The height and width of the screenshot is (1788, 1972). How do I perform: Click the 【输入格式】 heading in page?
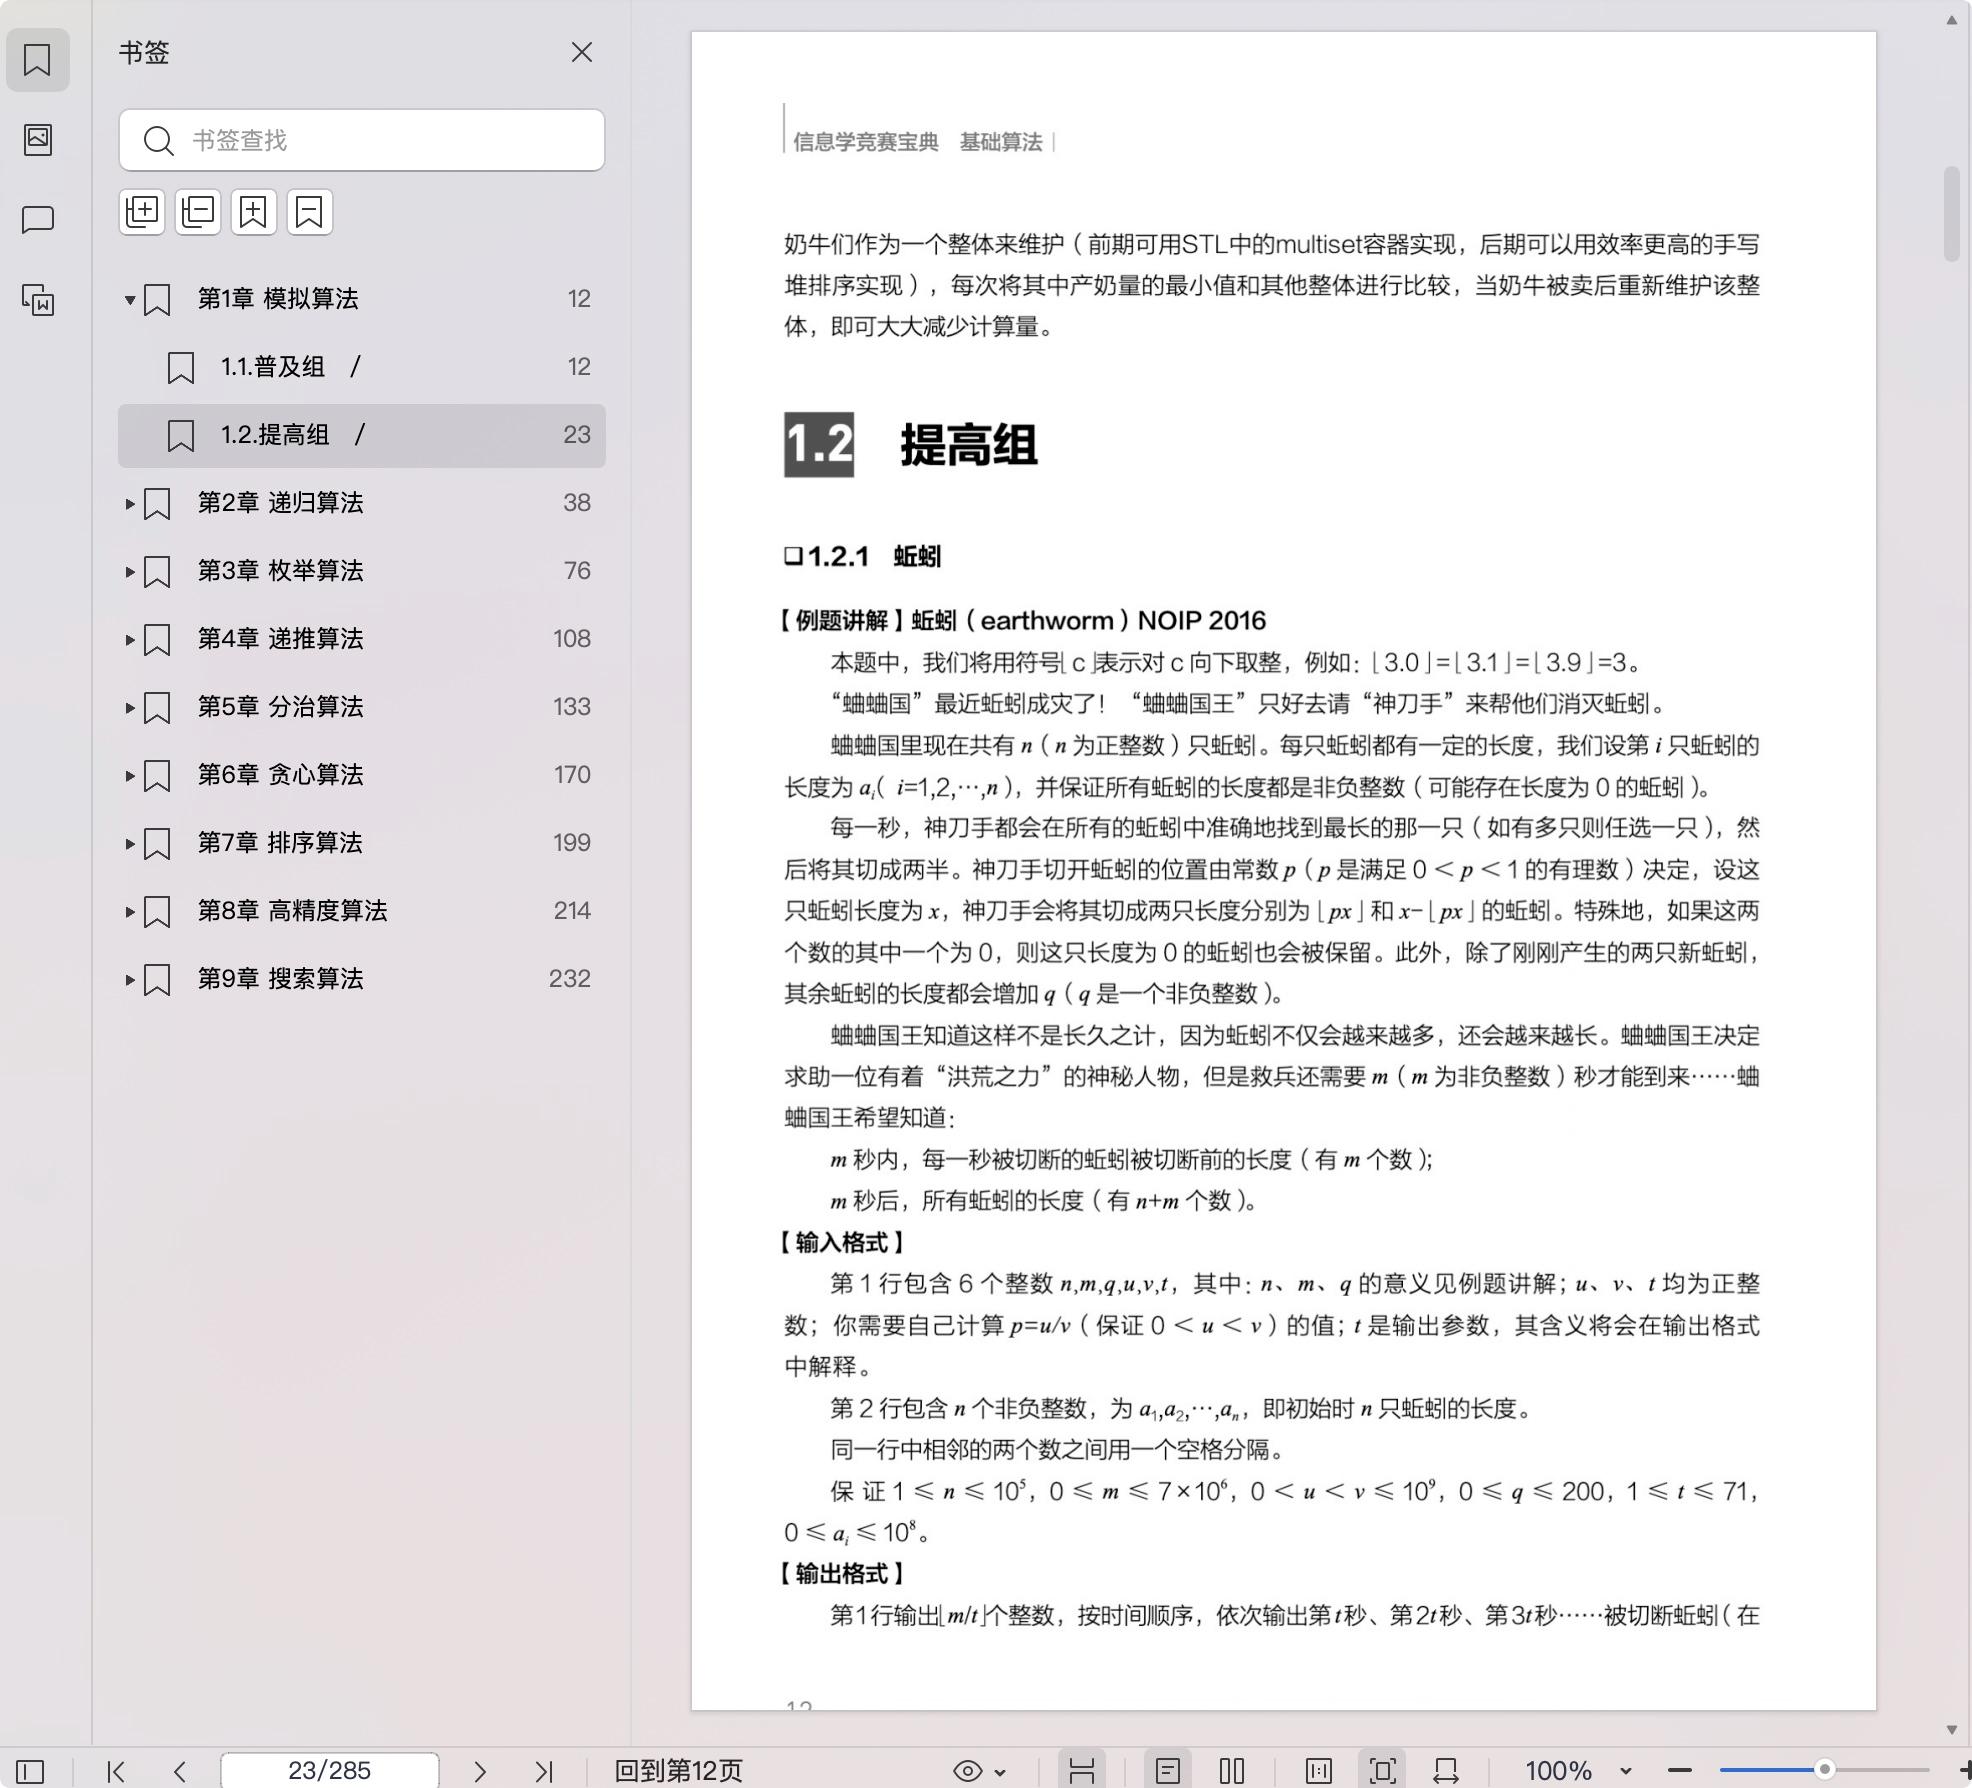(x=842, y=1243)
